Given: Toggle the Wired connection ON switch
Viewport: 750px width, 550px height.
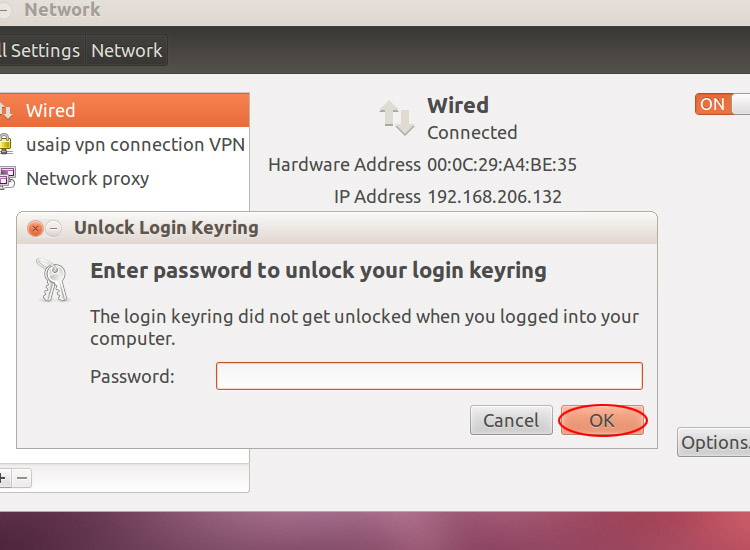Looking at the screenshot, I should pos(722,104).
